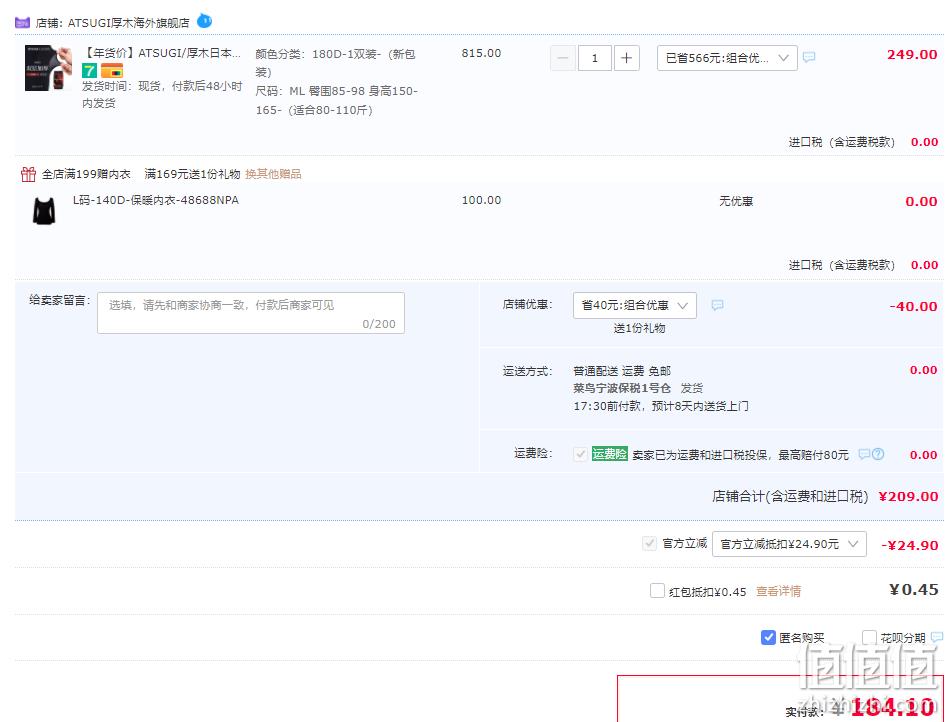Click gift item text L码-140D-保暖内衣-48688NPA
This screenshot has height=722, width=947.
(x=156, y=200)
